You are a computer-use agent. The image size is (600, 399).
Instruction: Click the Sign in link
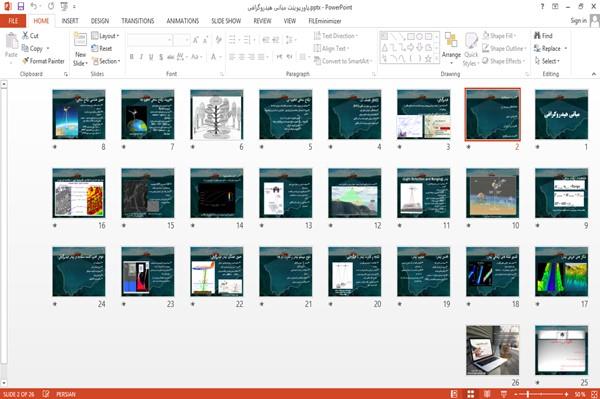pos(578,21)
